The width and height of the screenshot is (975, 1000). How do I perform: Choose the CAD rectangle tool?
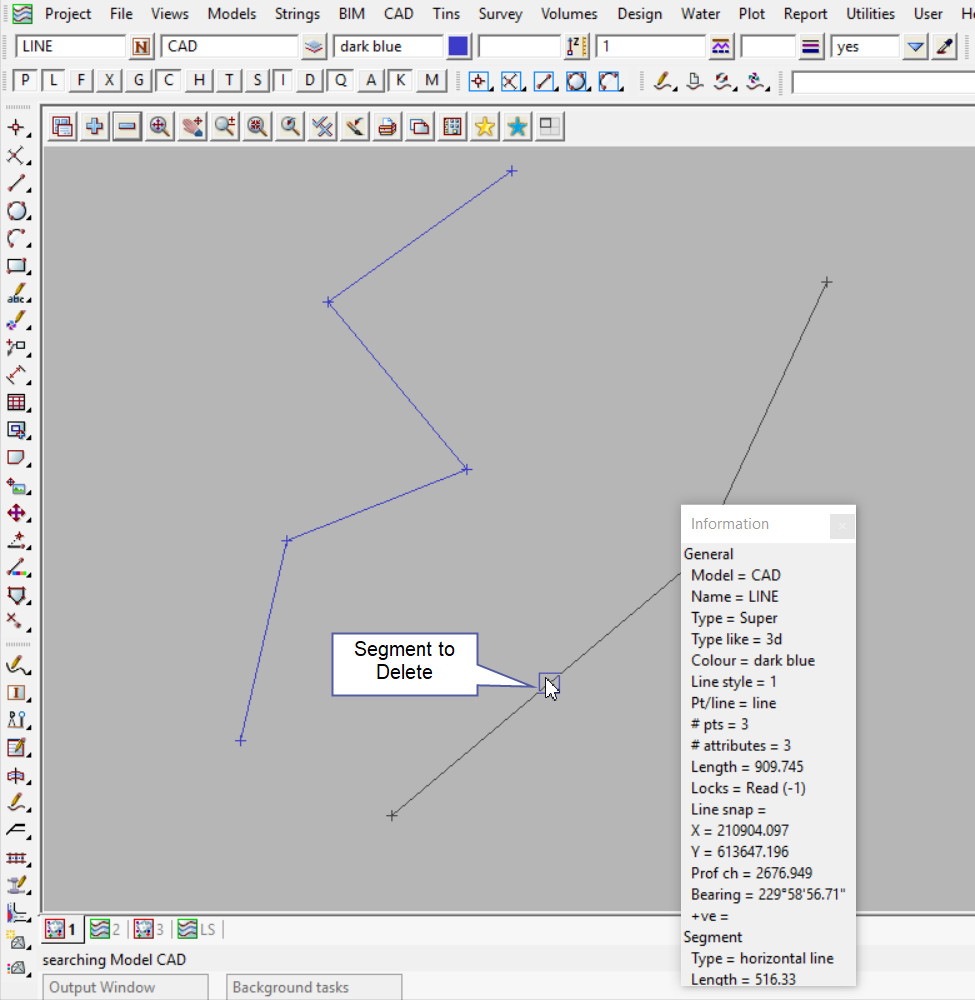pyautogui.click(x=16, y=267)
